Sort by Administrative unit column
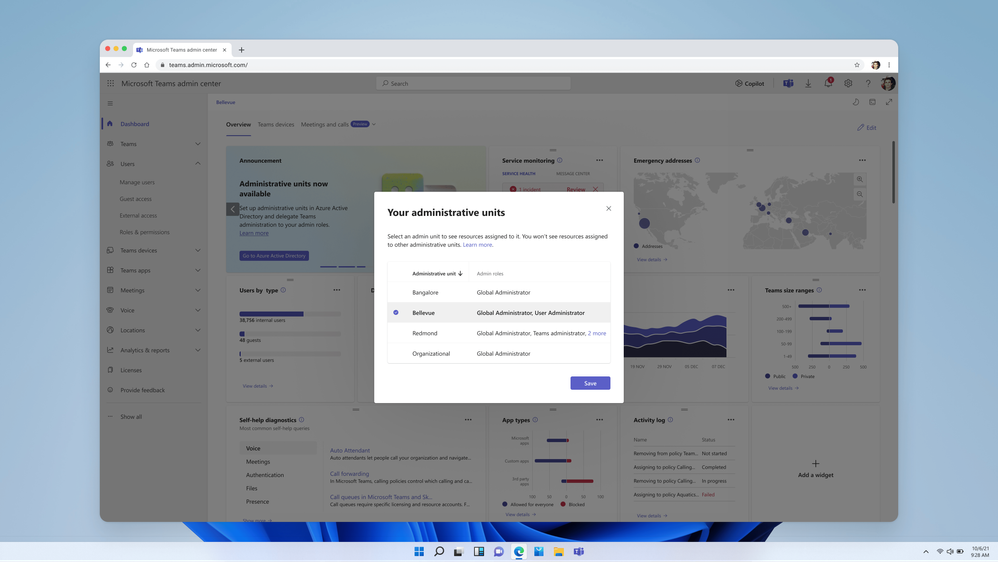This screenshot has height=562, width=998. (437, 274)
